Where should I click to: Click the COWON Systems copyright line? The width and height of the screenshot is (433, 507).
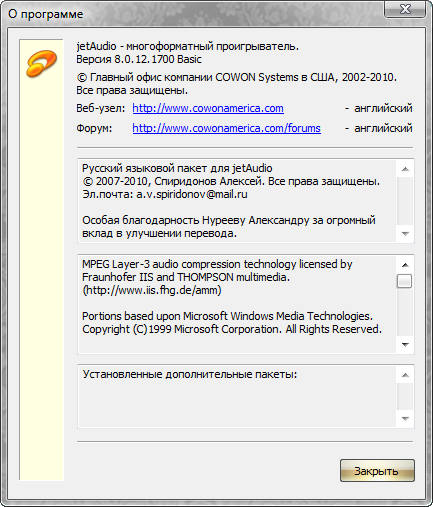[237, 77]
